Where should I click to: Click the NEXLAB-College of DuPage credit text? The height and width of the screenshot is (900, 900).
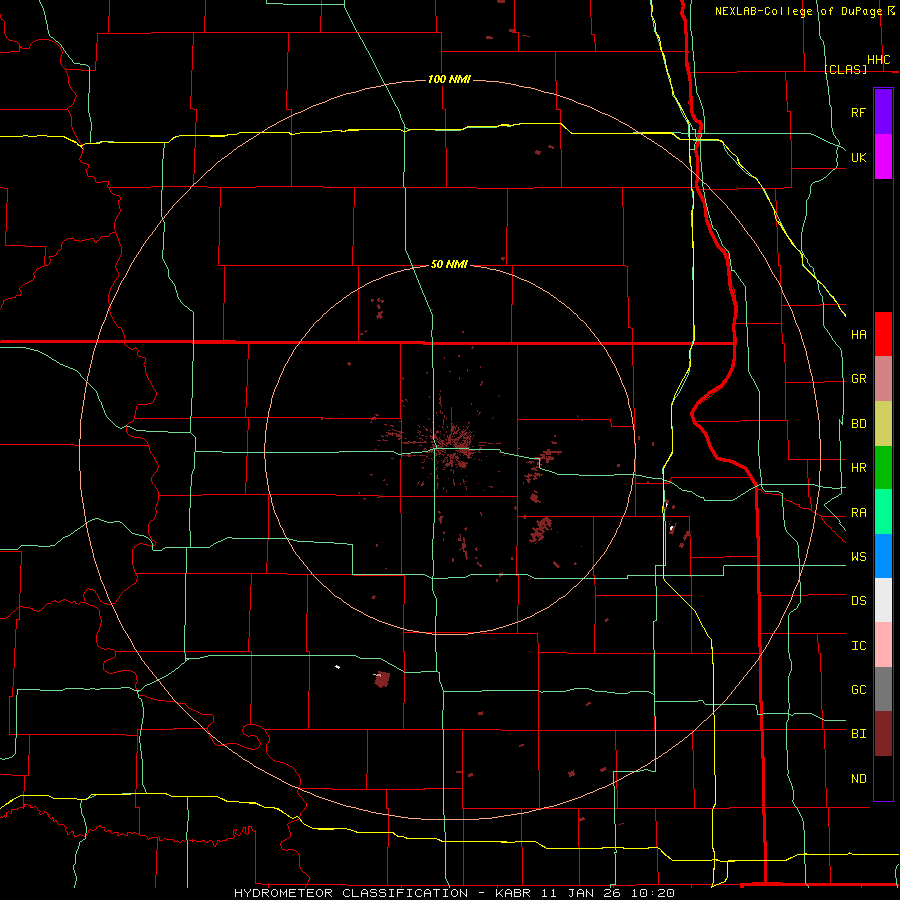(x=804, y=11)
